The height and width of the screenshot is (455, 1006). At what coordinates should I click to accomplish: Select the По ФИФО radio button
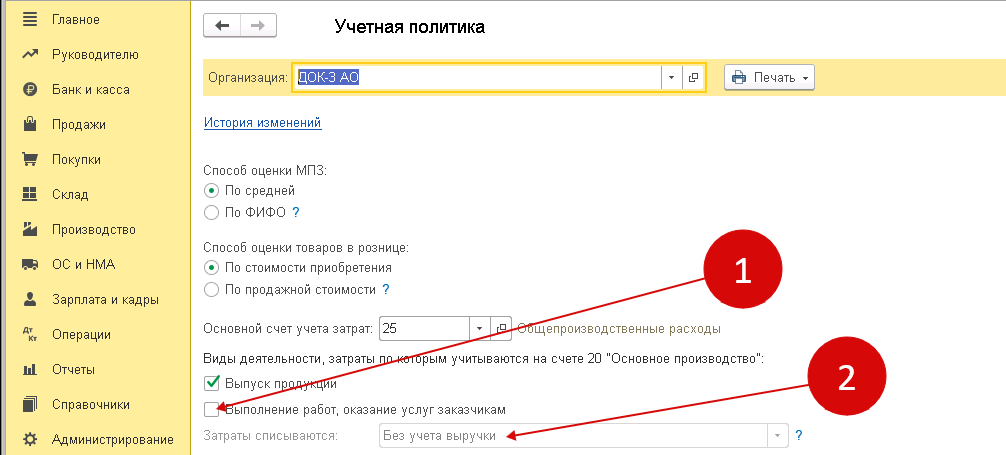pyautogui.click(x=211, y=212)
